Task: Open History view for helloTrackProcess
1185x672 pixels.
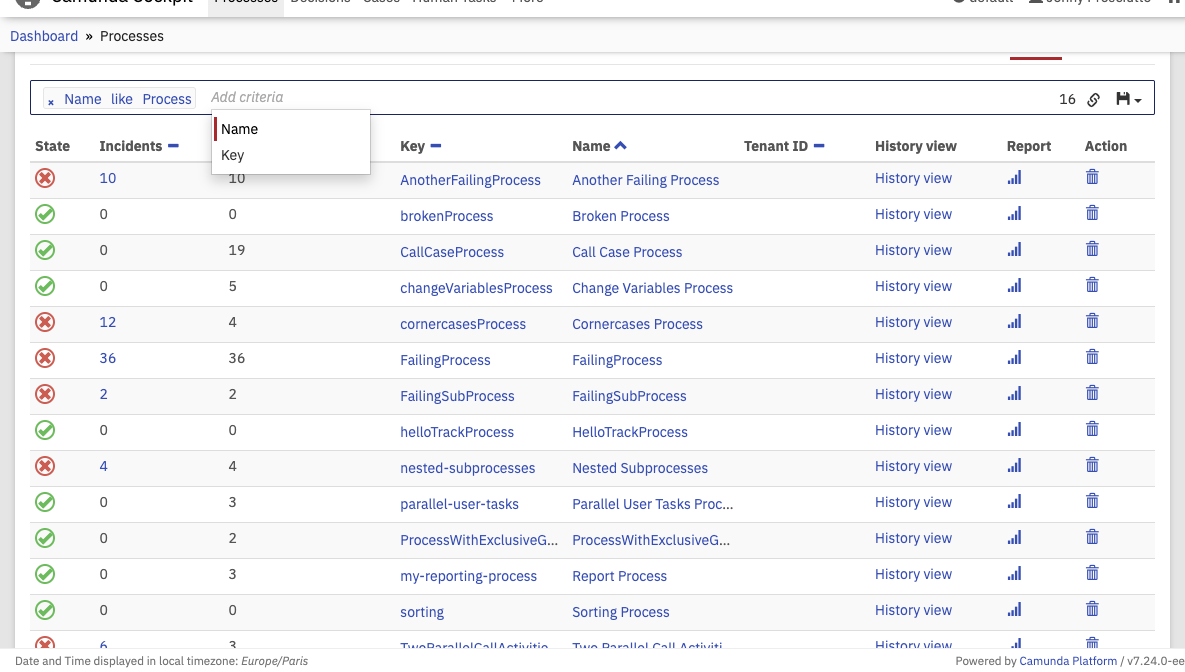Action: pyautogui.click(x=913, y=430)
